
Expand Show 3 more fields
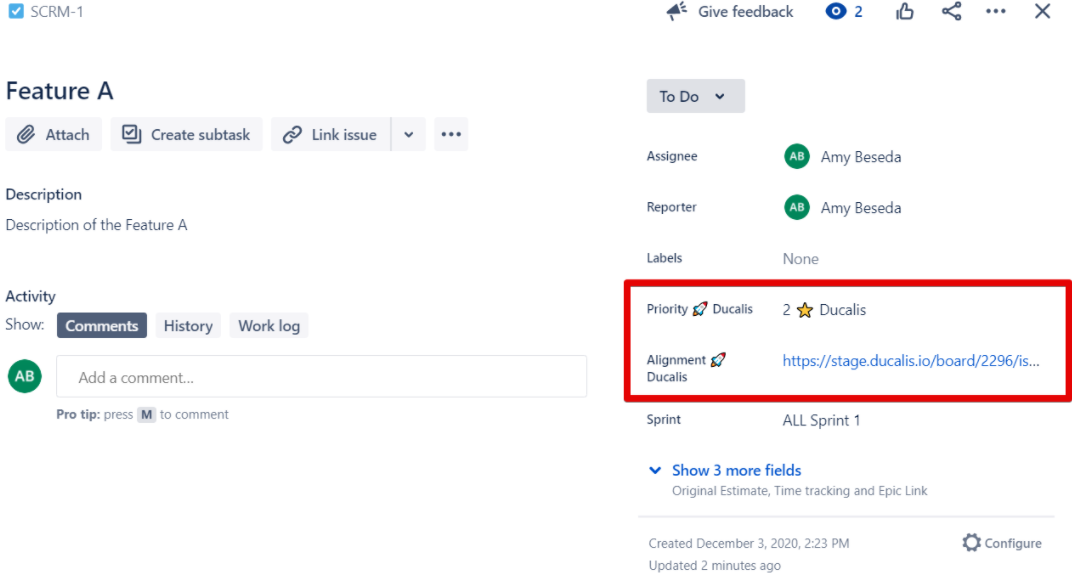point(736,470)
